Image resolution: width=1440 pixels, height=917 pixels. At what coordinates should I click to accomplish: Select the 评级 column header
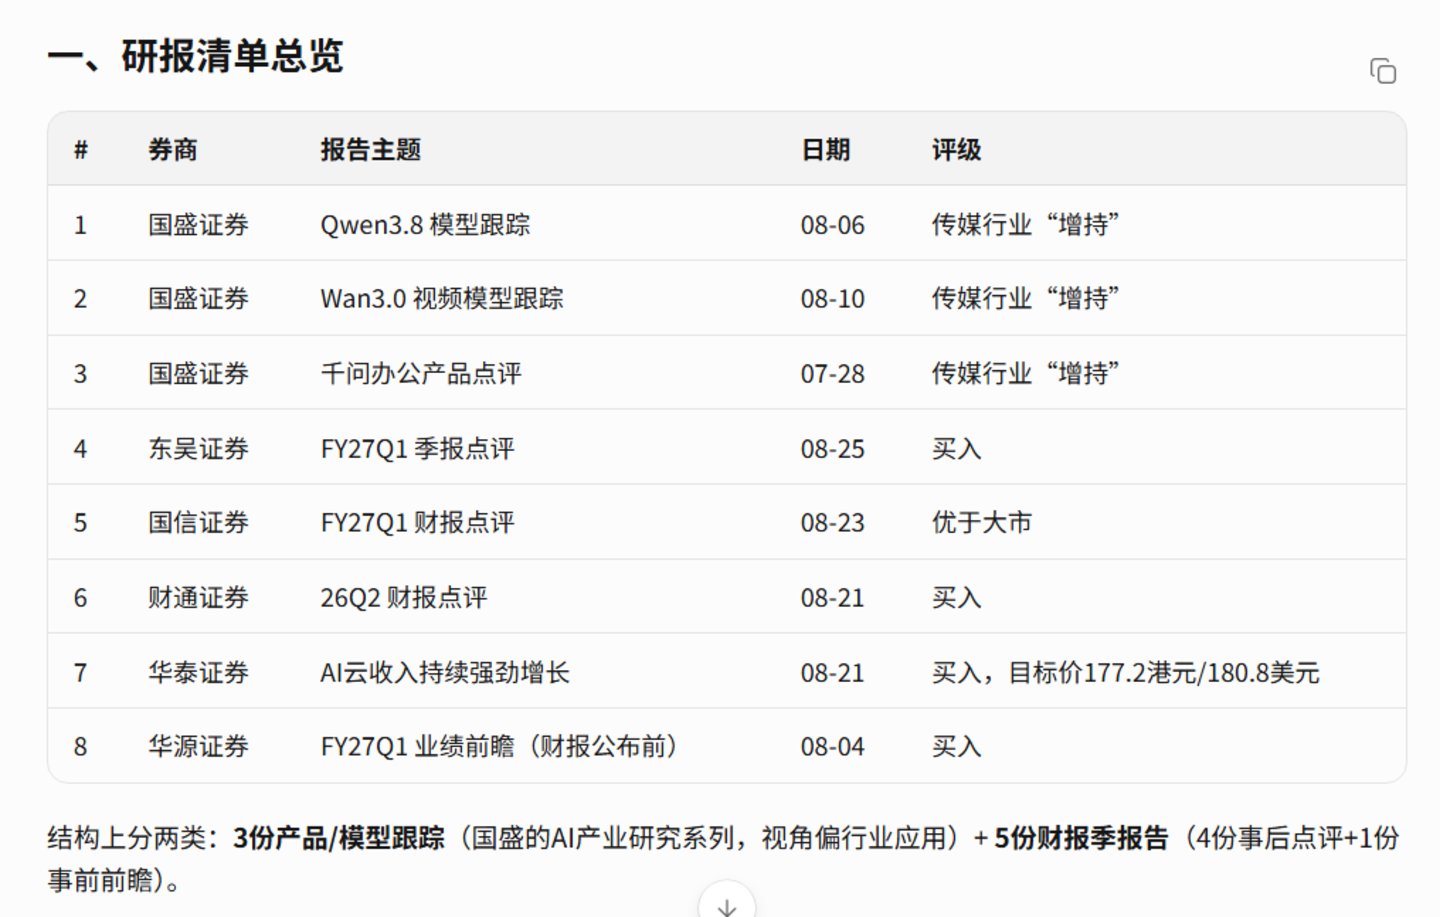coord(956,150)
